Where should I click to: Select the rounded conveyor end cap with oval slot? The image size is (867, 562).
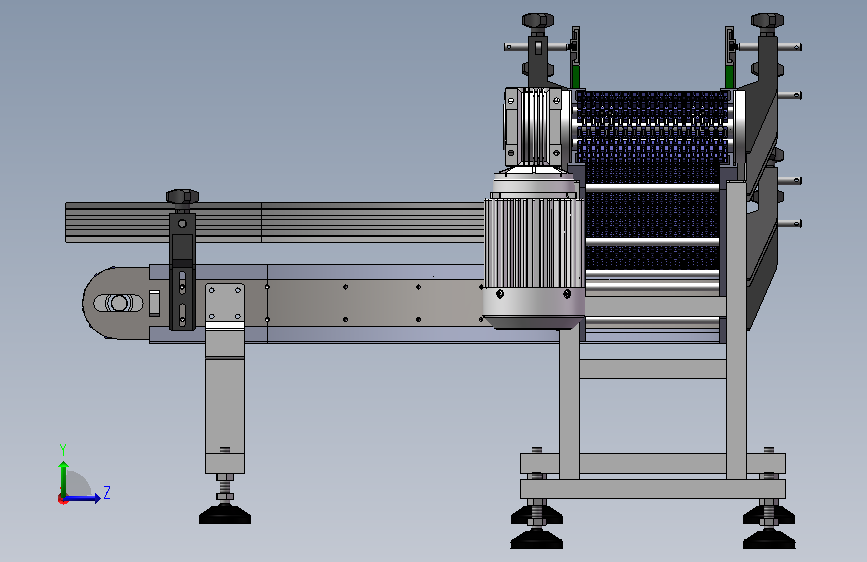116,303
